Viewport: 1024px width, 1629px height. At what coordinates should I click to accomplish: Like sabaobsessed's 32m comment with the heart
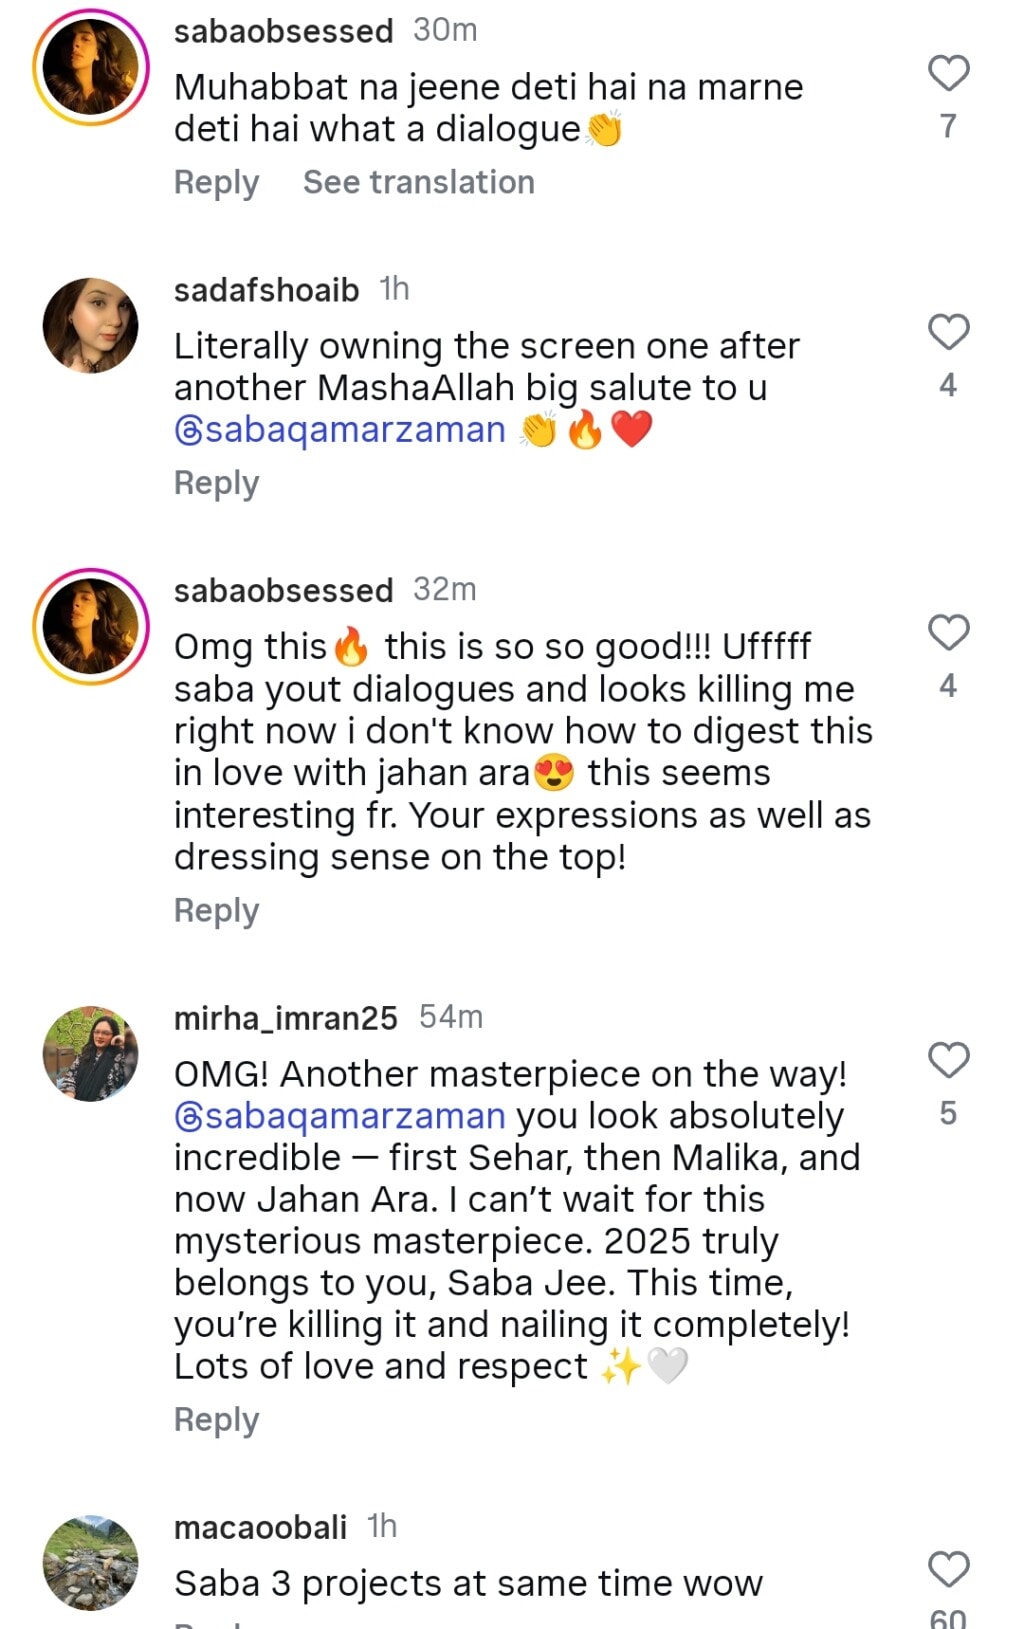(948, 633)
